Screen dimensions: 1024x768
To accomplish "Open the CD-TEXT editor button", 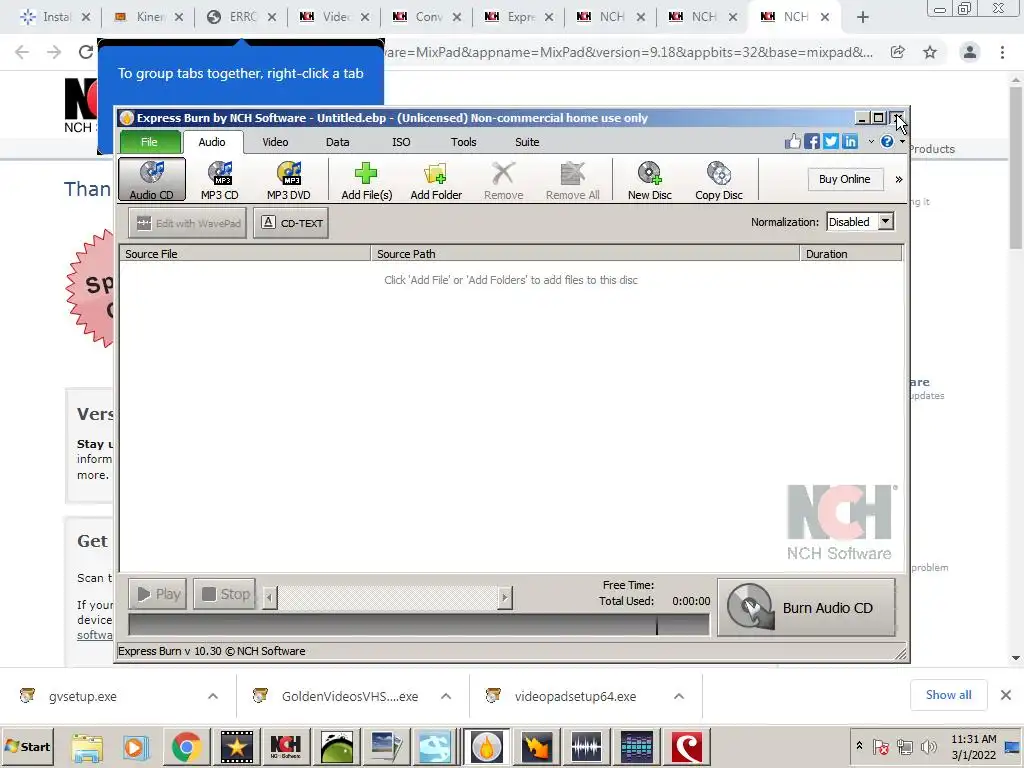I will pos(291,223).
